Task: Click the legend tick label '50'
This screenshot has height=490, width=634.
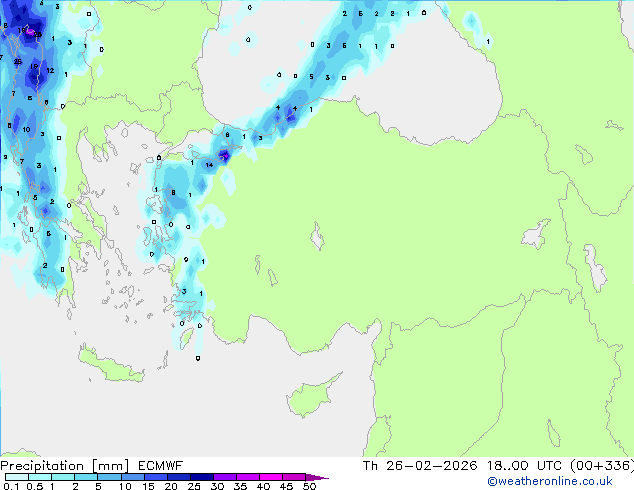Action: pyautogui.click(x=309, y=486)
